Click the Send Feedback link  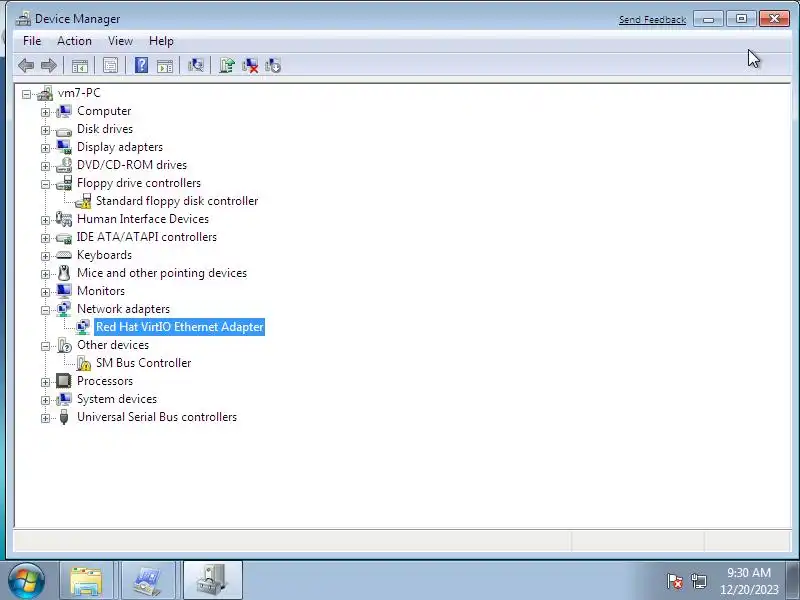652,20
